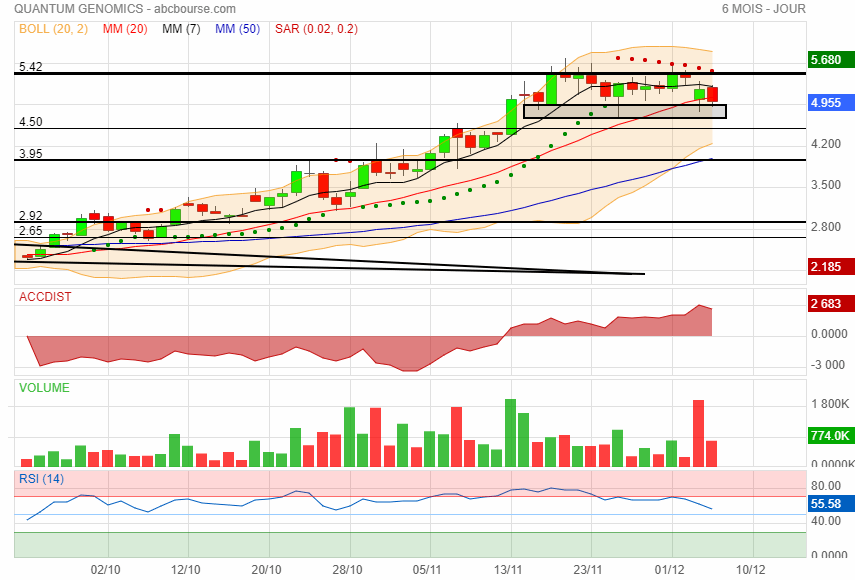Image resolution: width=855 pixels, height=580 pixels.
Task: Click the 28/10 date axis label
Action: tap(347, 570)
